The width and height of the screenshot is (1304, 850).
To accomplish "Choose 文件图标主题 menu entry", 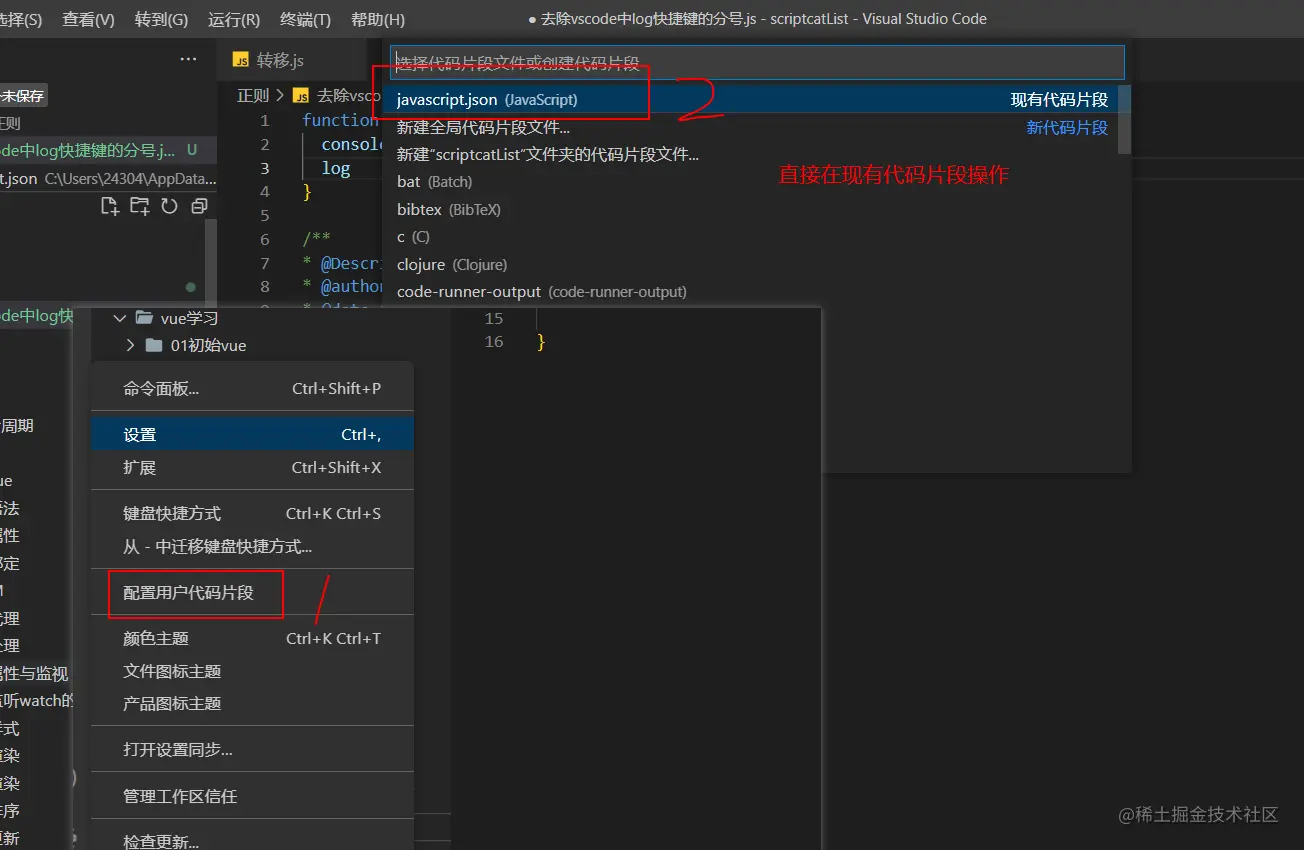I will coord(252,671).
